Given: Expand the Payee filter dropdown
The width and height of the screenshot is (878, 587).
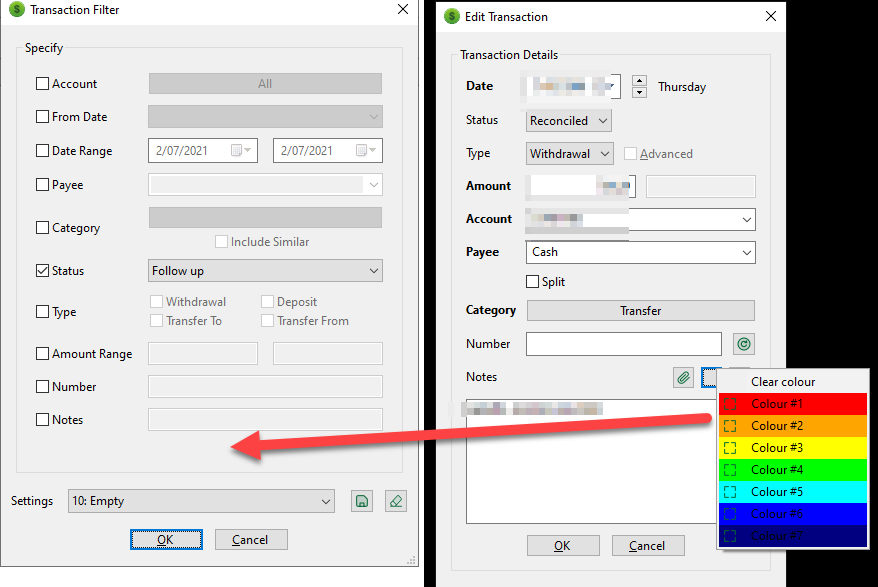Looking at the screenshot, I should point(373,185).
